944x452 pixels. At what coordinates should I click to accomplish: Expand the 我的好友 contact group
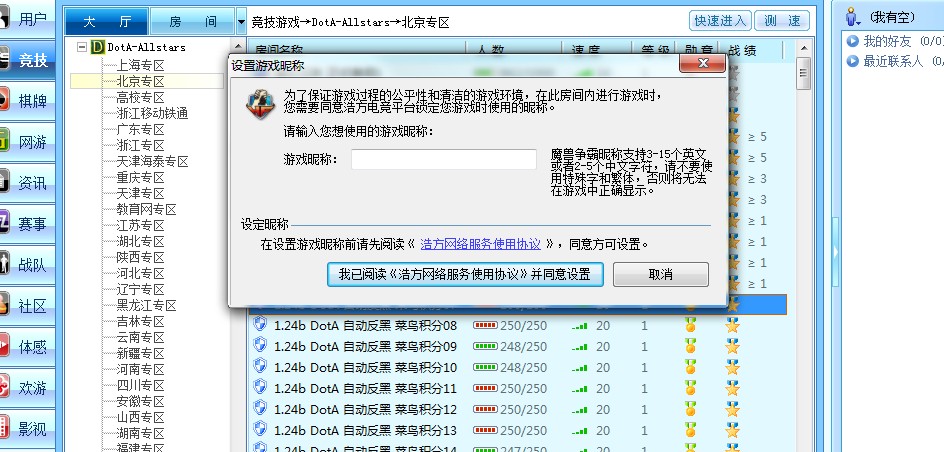852,41
